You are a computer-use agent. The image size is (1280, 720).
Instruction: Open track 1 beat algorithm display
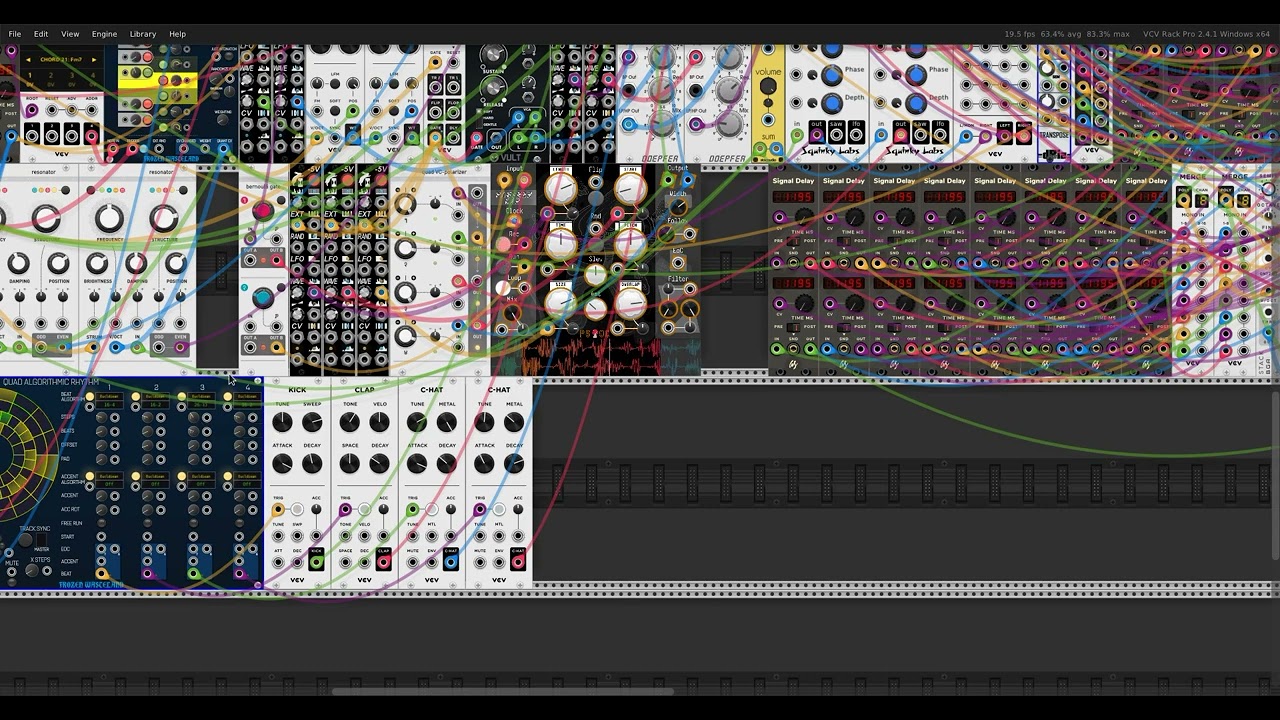point(109,399)
